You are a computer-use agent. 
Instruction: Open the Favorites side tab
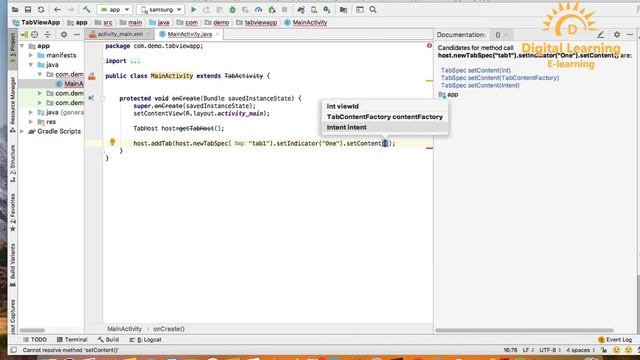coord(13,212)
